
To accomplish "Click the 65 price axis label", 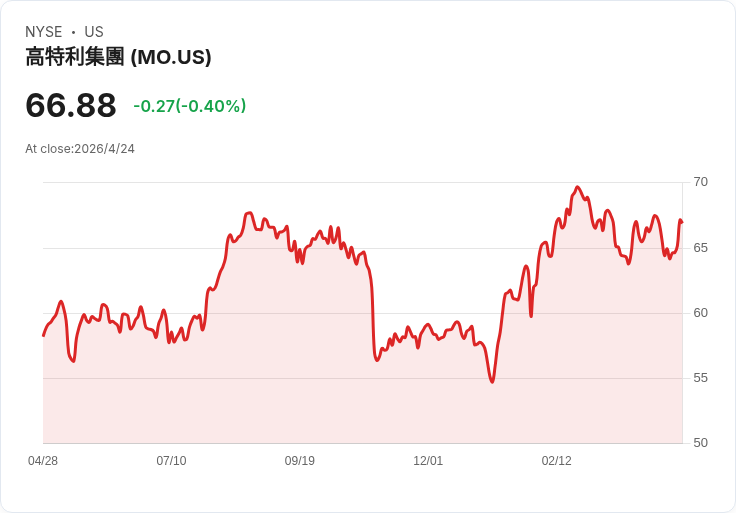I will click(701, 247).
